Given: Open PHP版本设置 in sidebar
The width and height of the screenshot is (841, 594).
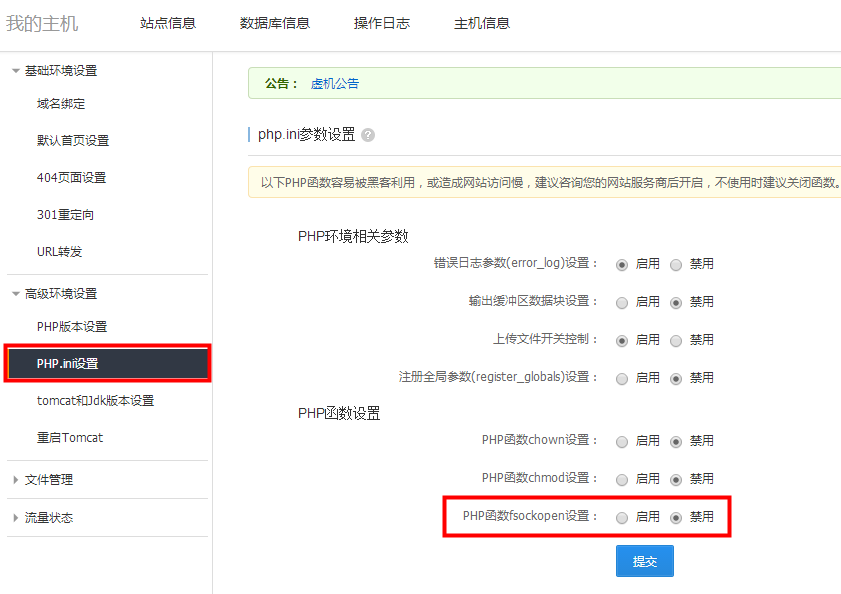Looking at the screenshot, I should [x=72, y=327].
